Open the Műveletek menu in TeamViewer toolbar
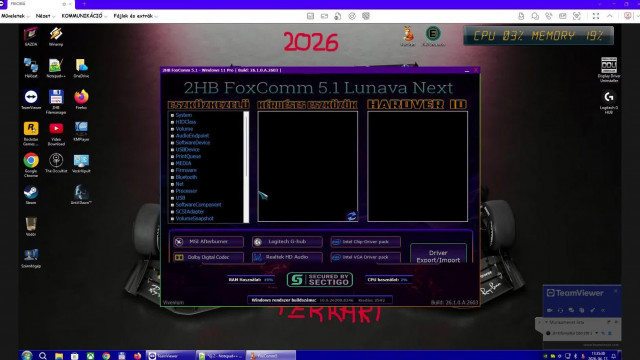Viewport: 640px width, 360px height. 15,16
